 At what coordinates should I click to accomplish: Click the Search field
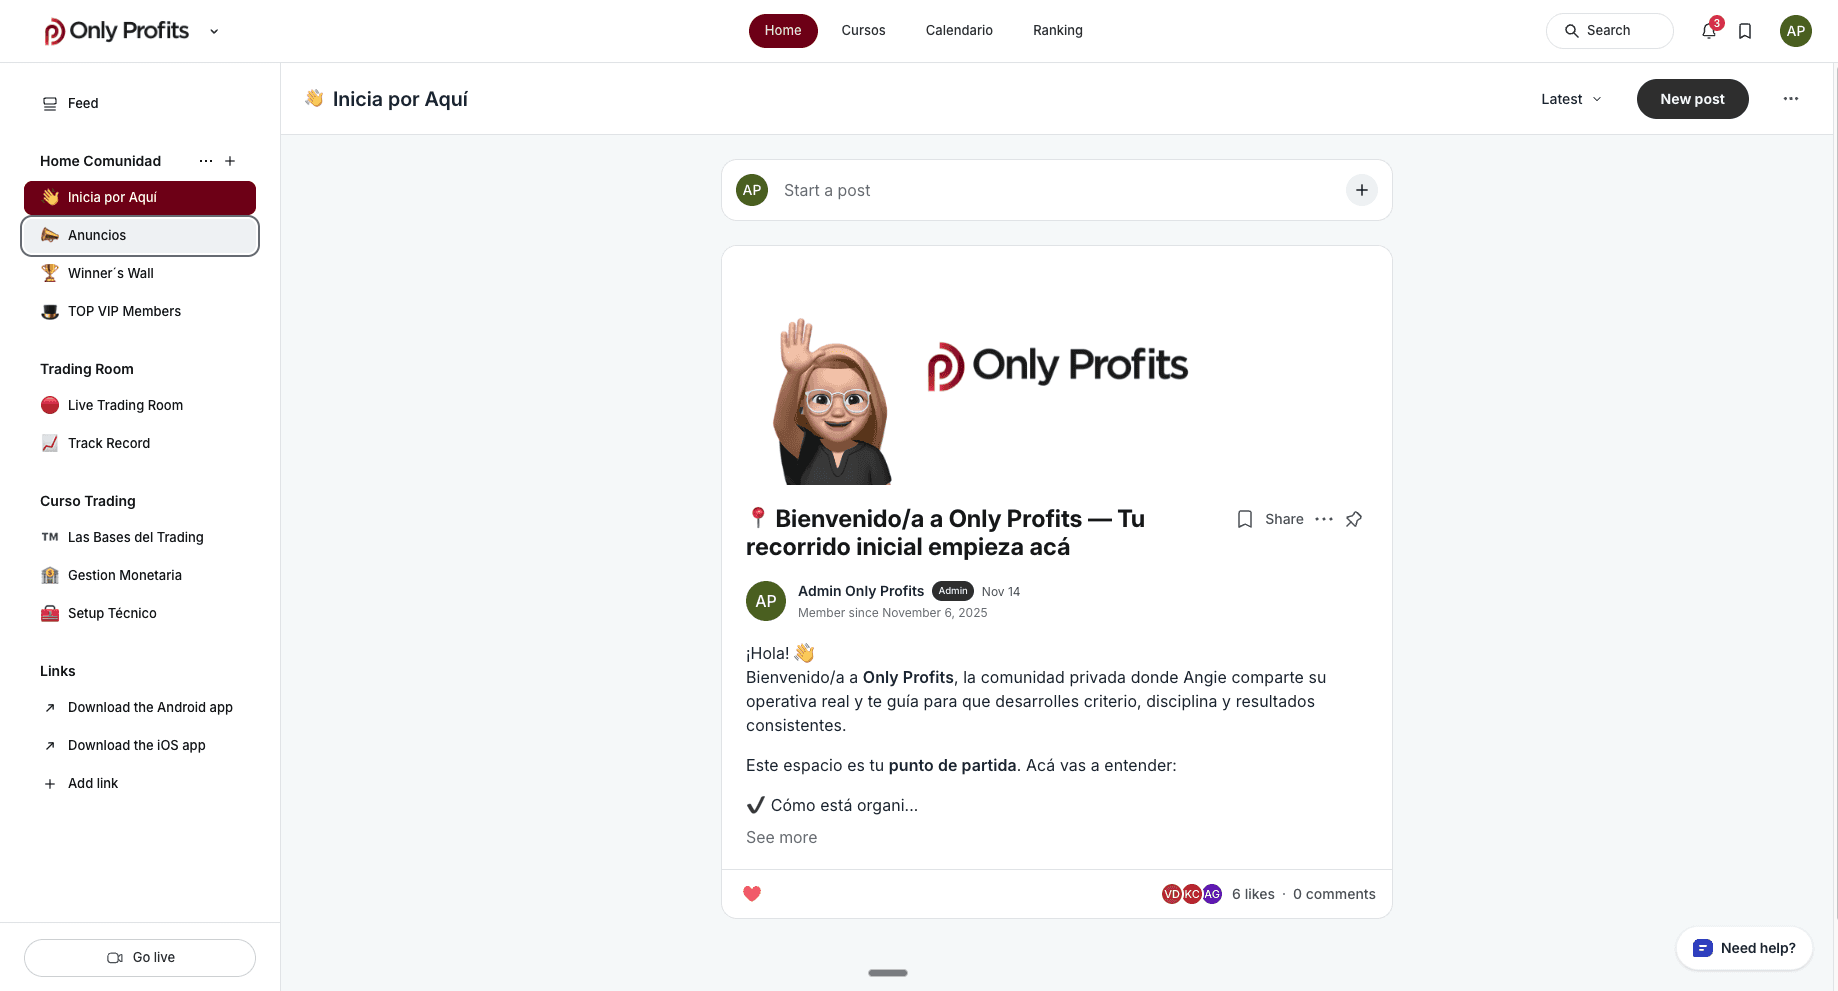[x=1609, y=31]
